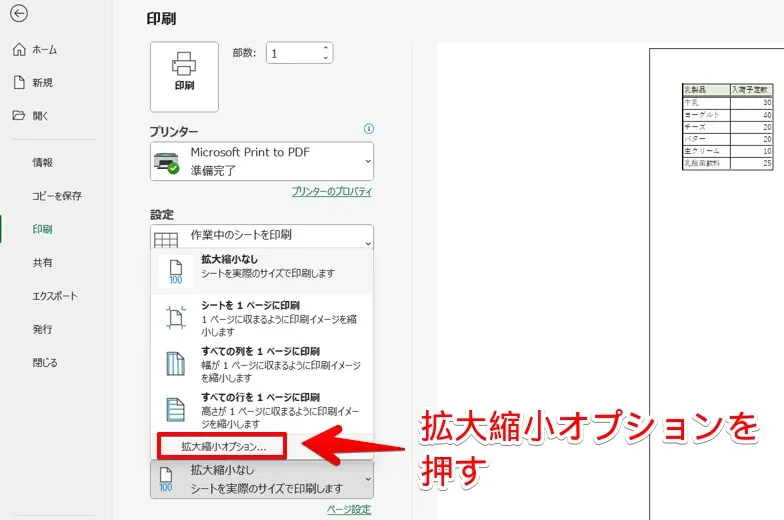
Task: Open エクスポート sidebar item
Action: (55, 296)
